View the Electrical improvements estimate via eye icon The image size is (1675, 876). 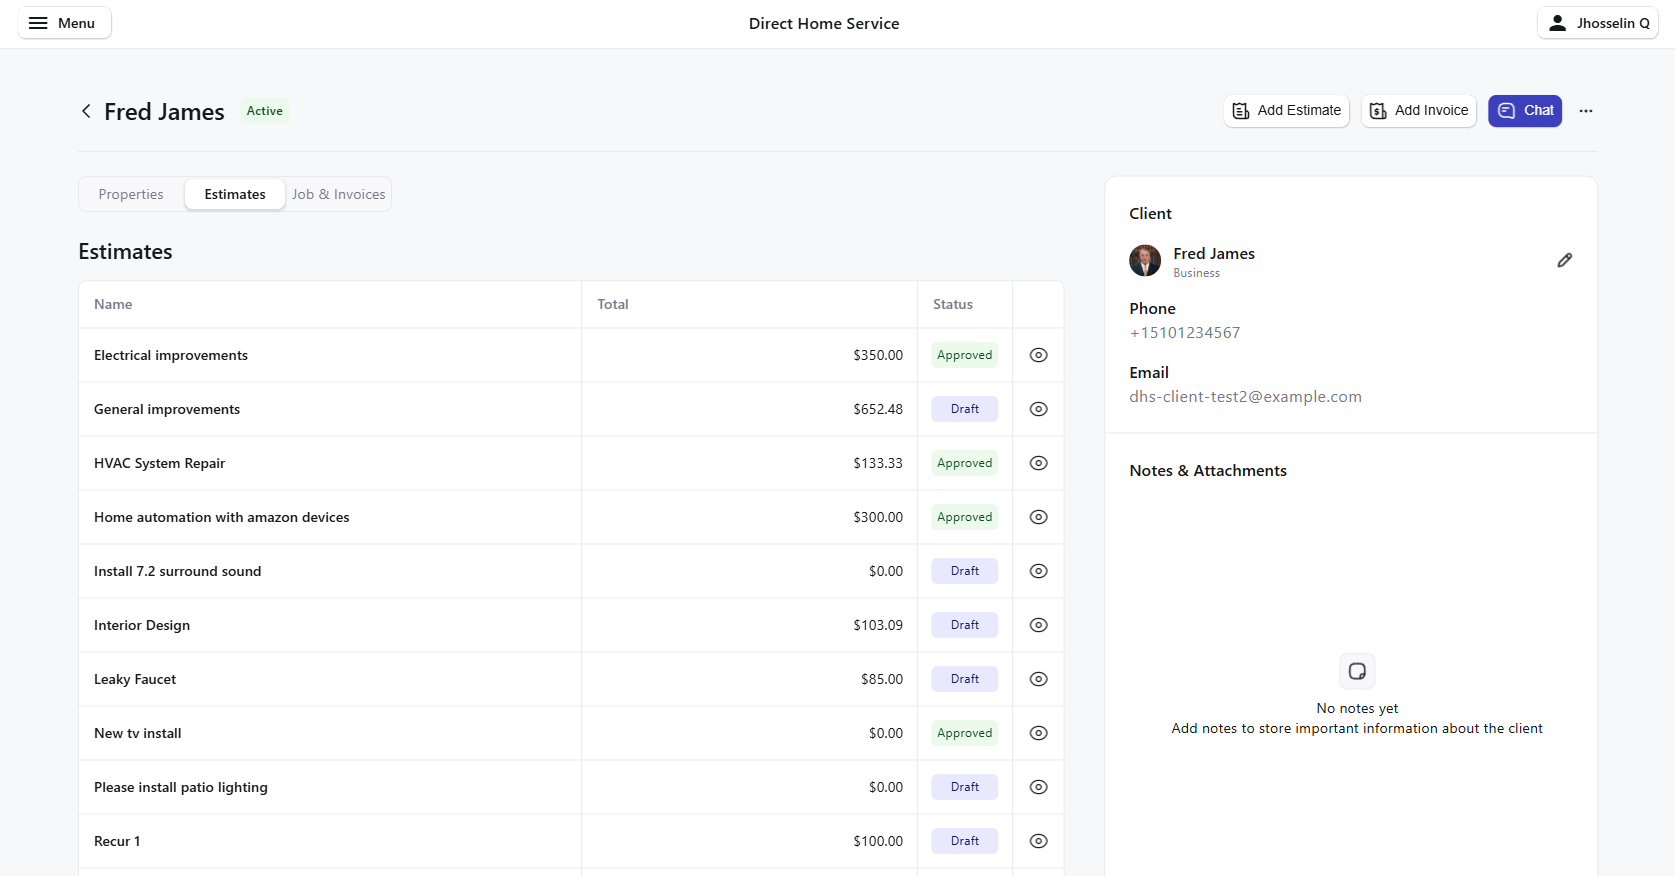1038,355
